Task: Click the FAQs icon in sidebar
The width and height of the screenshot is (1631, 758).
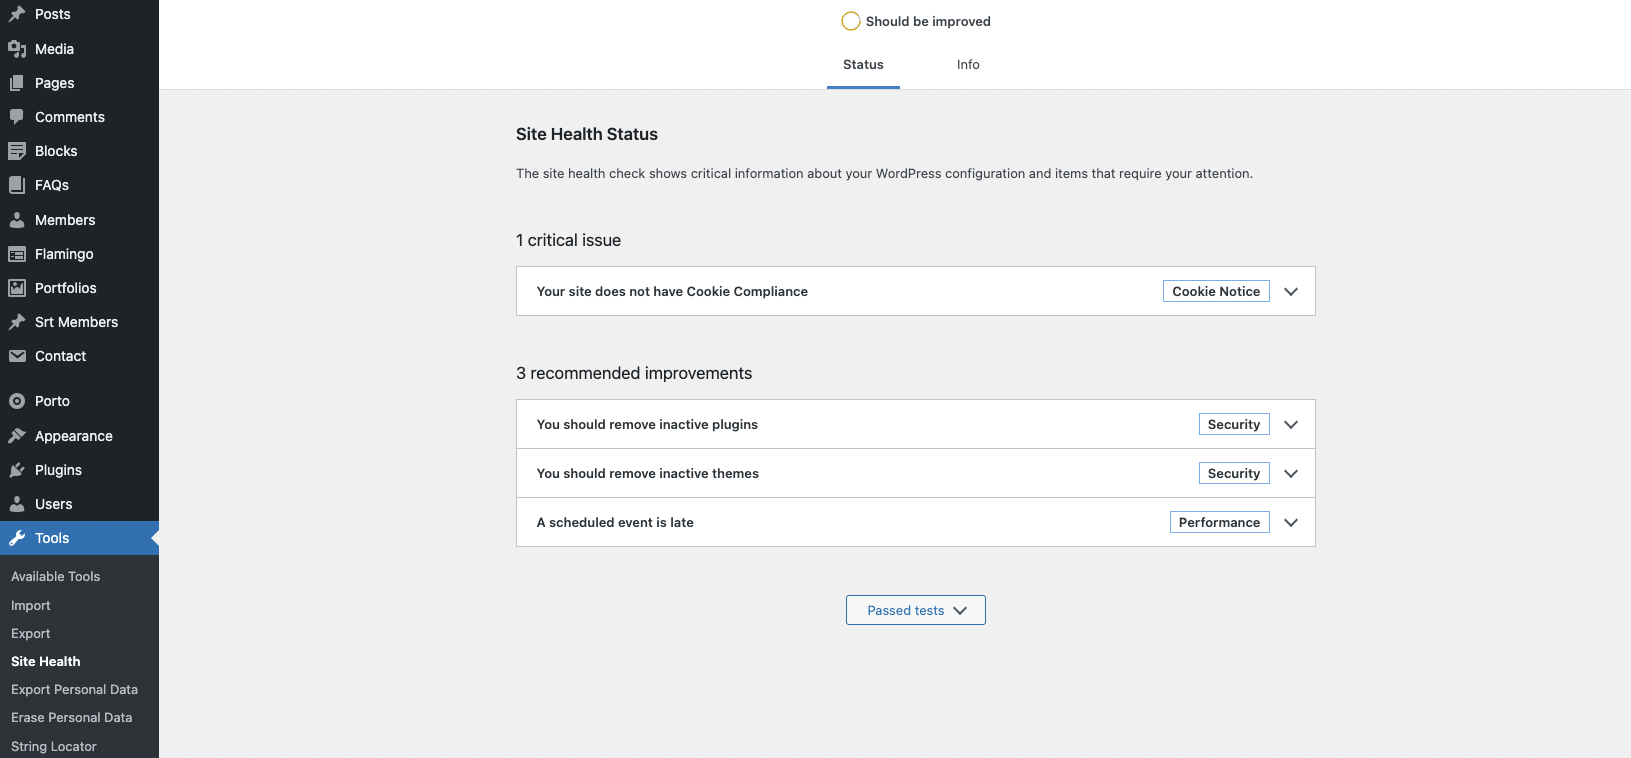Action: click(17, 185)
